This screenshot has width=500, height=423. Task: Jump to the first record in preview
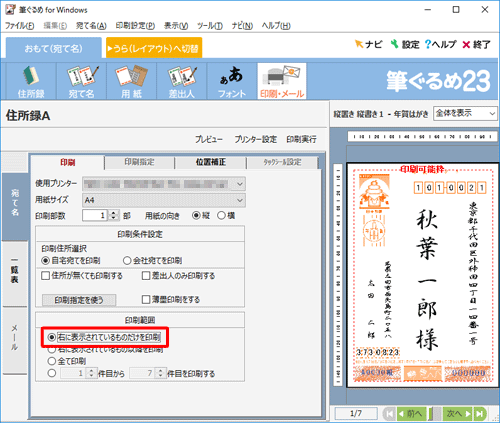click(389, 414)
